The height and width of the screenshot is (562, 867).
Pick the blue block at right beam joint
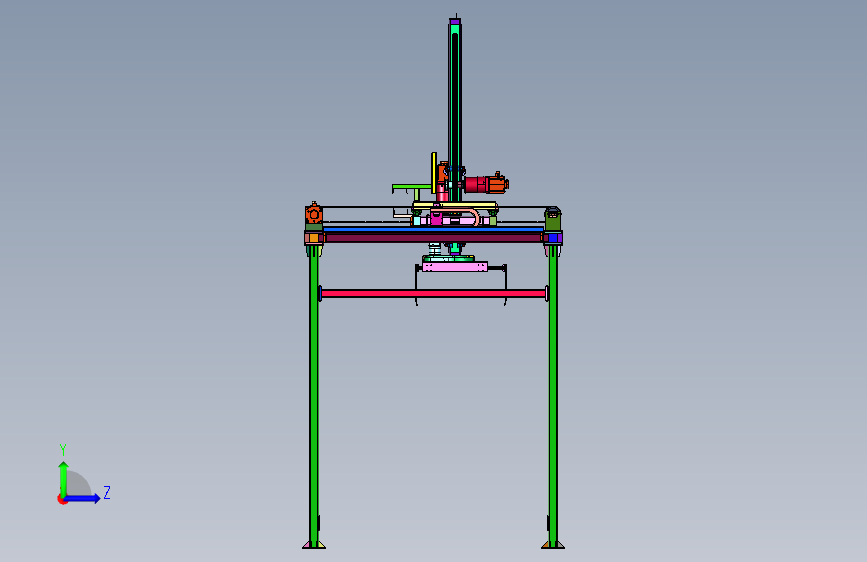point(553,238)
